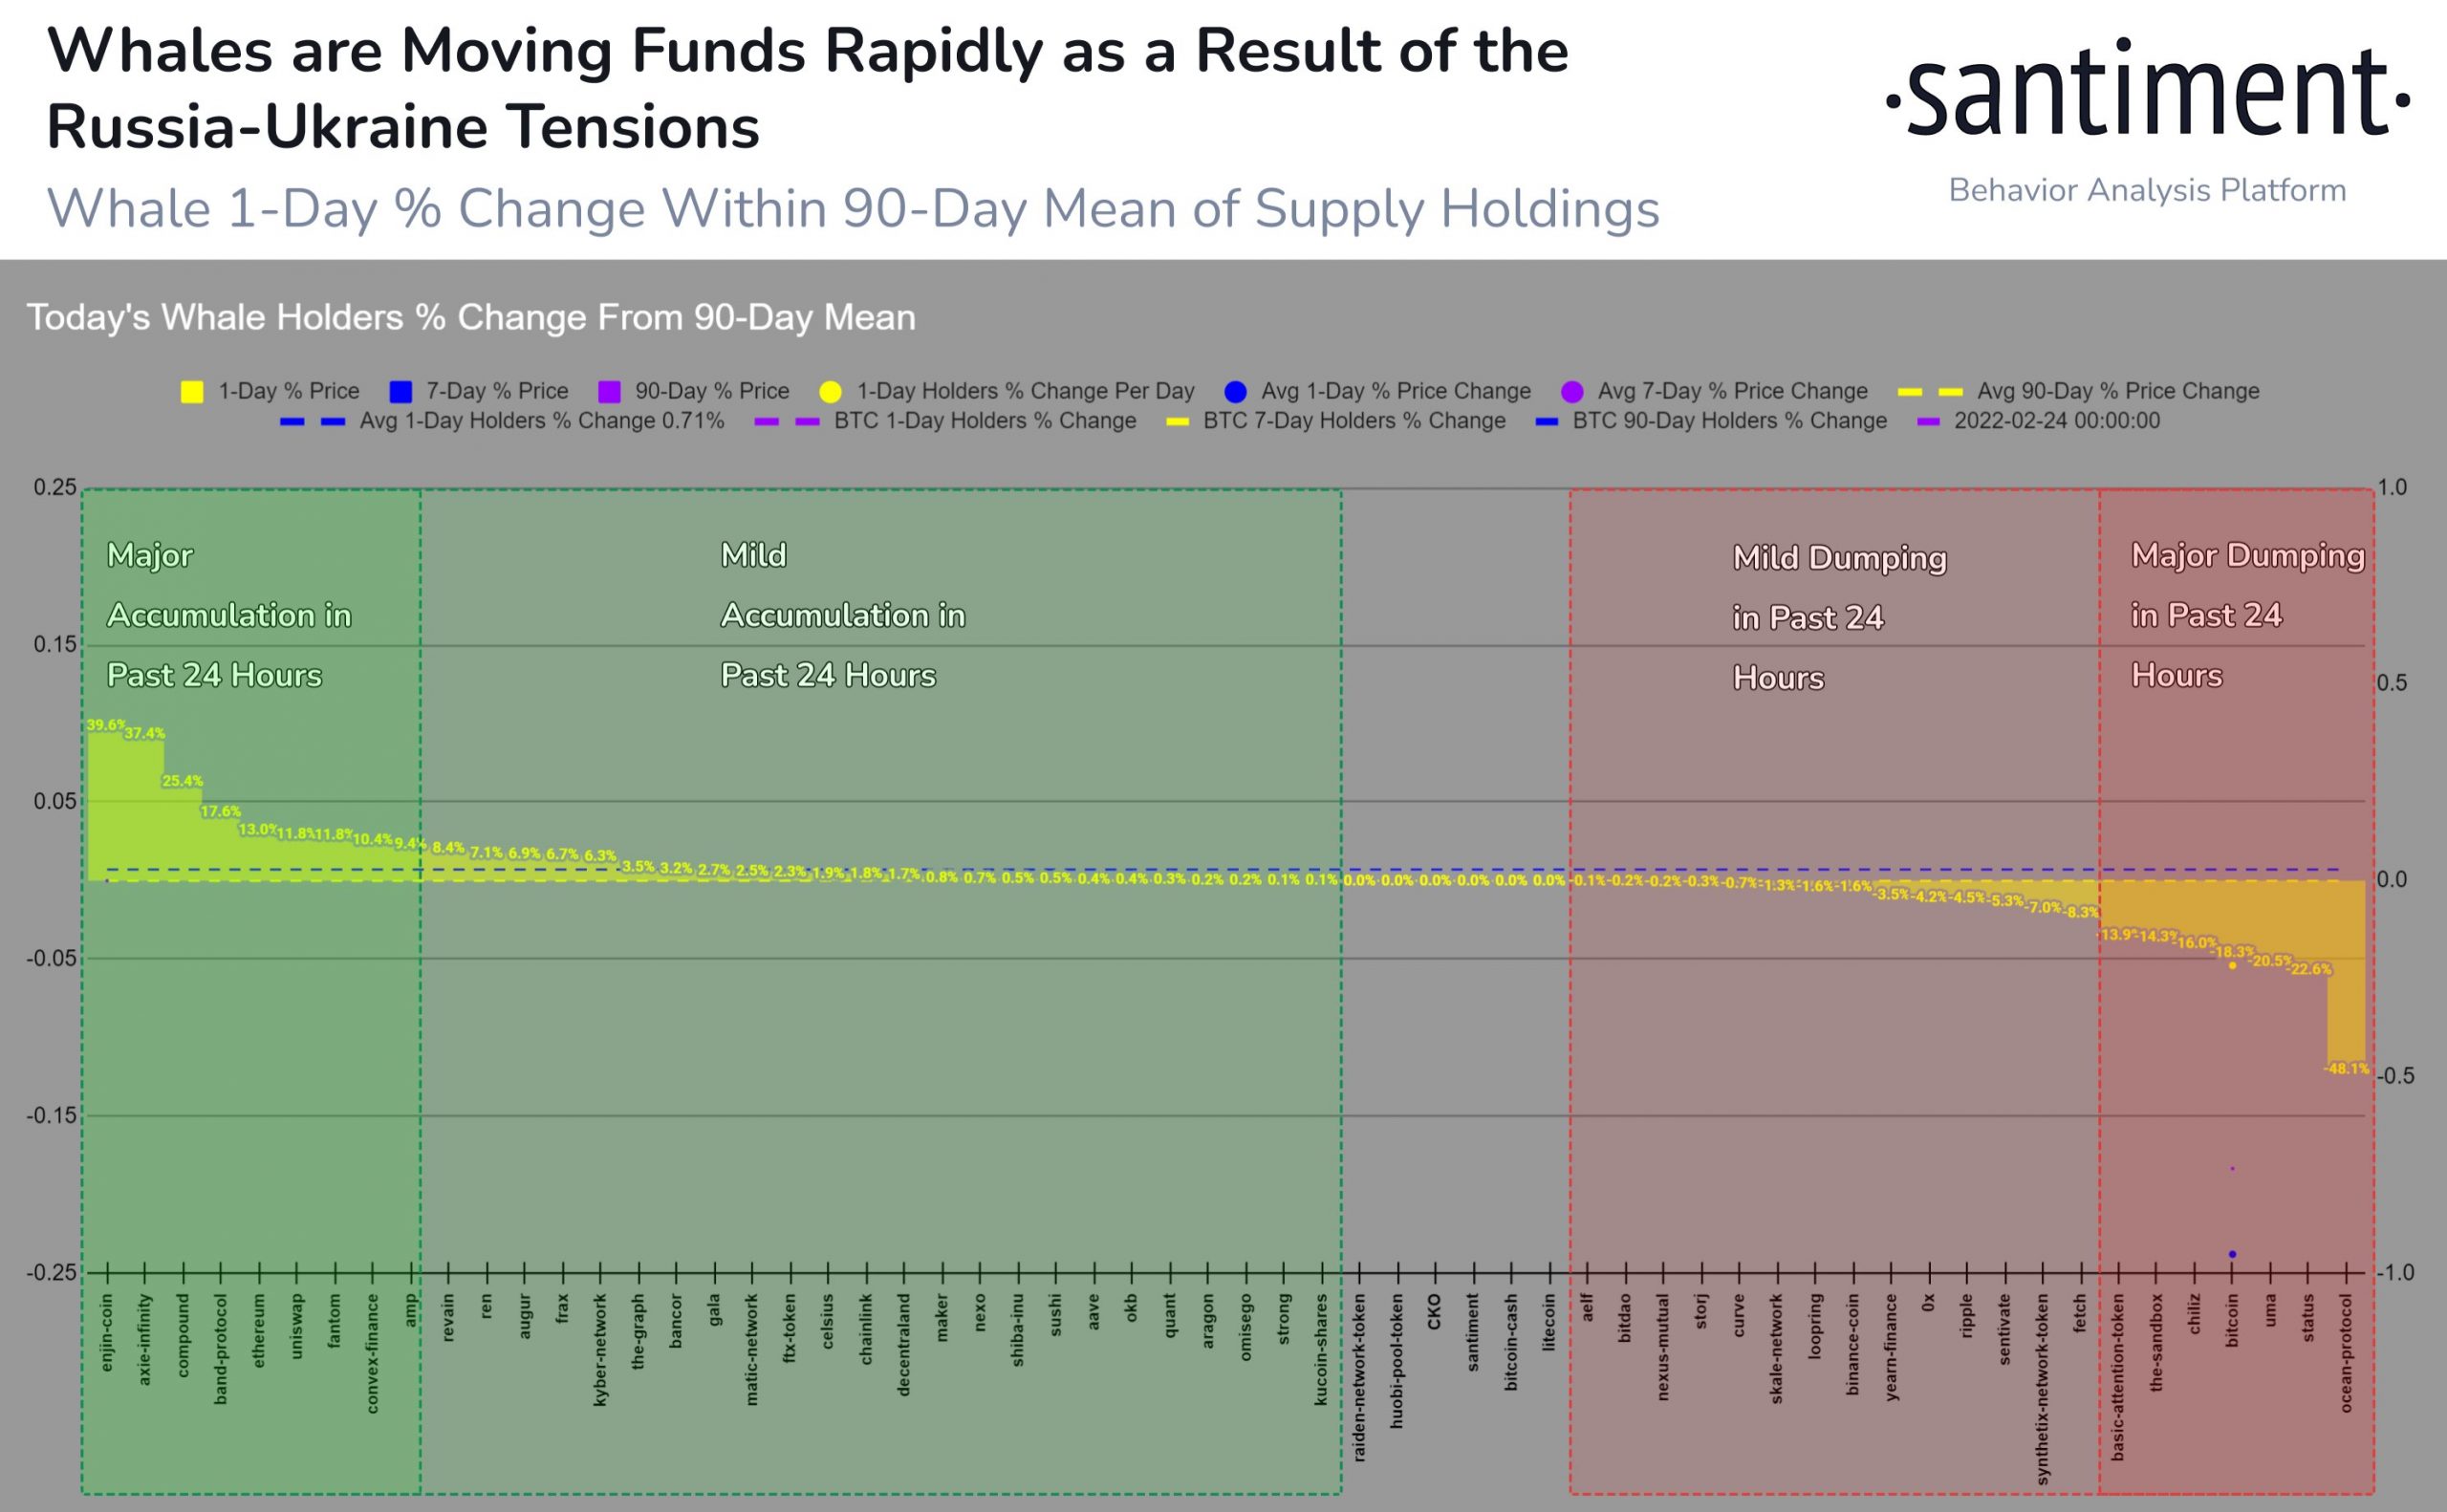Image resolution: width=2447 pixels, height=1512 pixels.
Task: Select the ethereum axis label
Action: click(x=259, y=1331)
